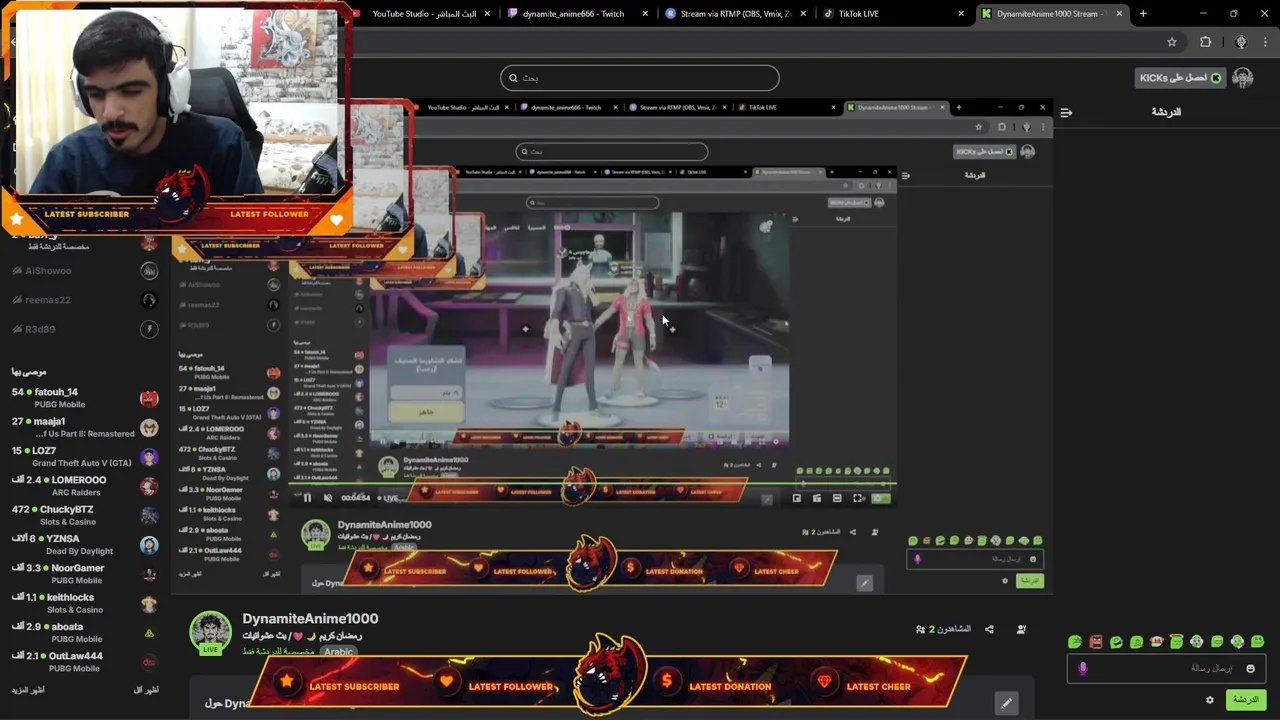Pick the first green emote on left
Image resolution: width=1280 pixels, height=720 pixels.
coord(1075,642)
